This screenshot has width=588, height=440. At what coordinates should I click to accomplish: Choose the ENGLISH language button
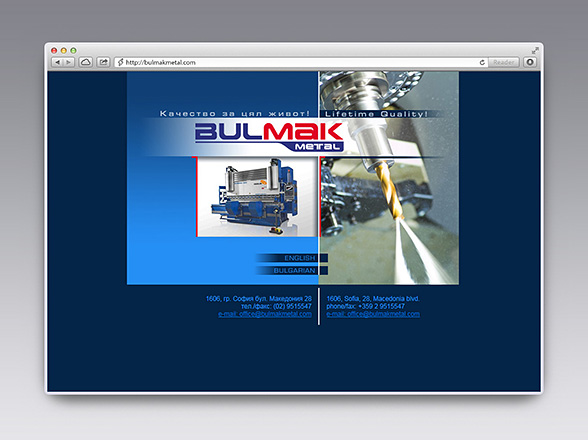[x=292, y=258]
